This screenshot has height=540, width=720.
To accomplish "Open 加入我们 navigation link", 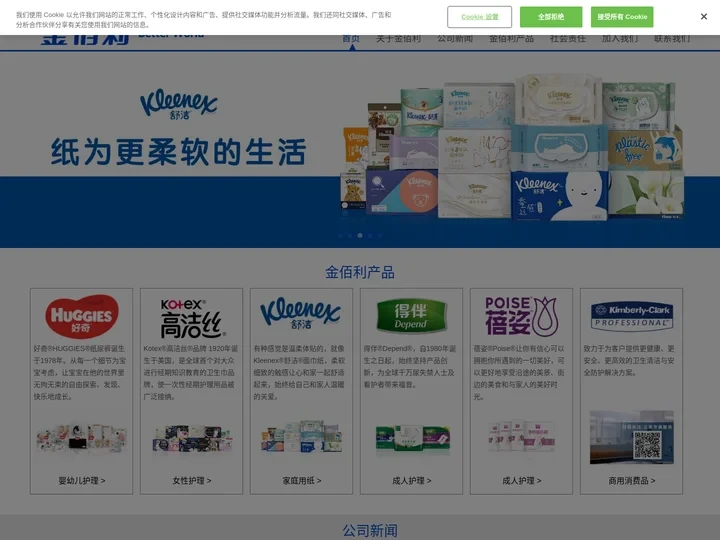I will (620, 39).
